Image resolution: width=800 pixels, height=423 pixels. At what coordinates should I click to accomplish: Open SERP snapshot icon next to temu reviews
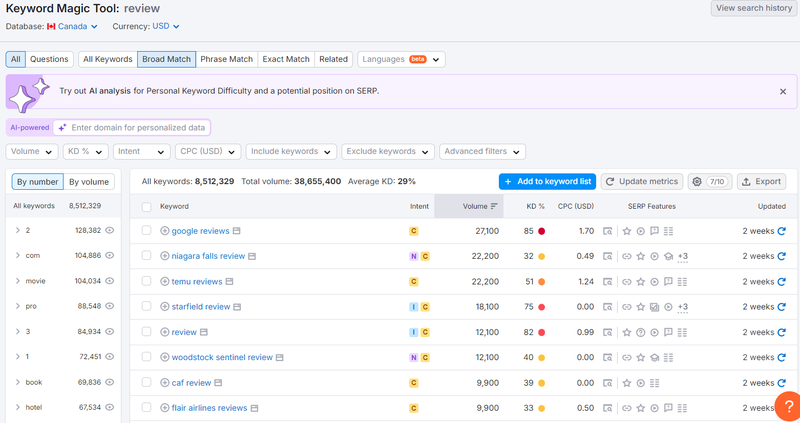pos(230,282)
